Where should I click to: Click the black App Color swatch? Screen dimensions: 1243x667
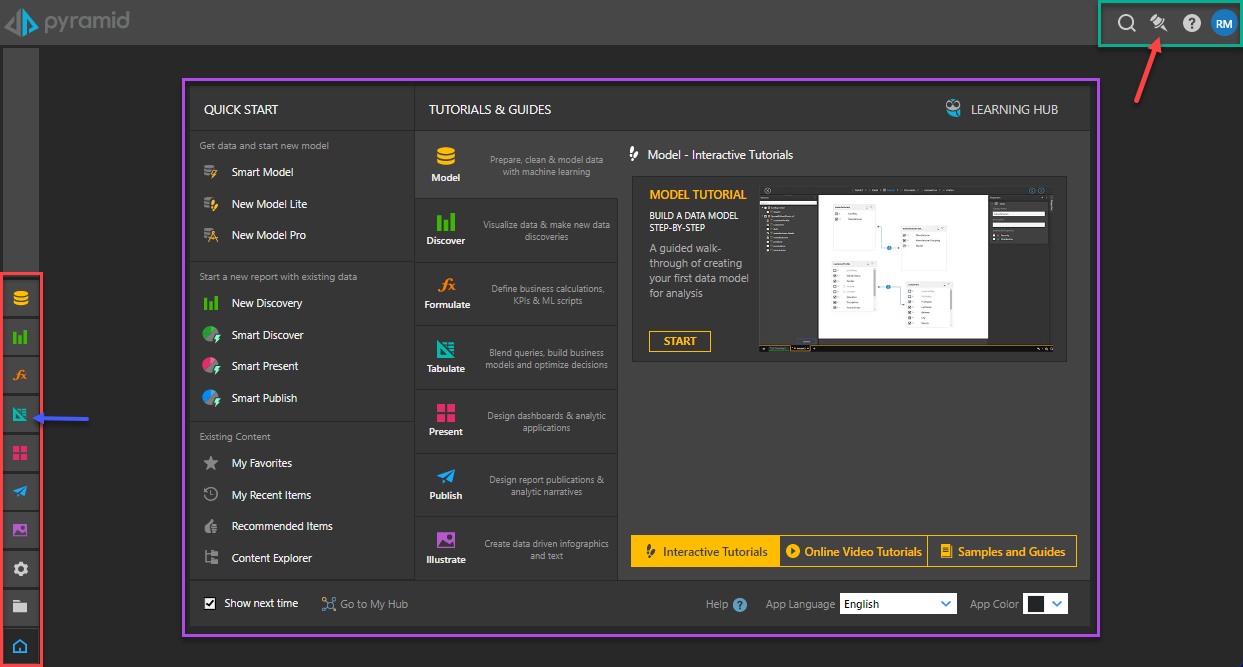1036,604
